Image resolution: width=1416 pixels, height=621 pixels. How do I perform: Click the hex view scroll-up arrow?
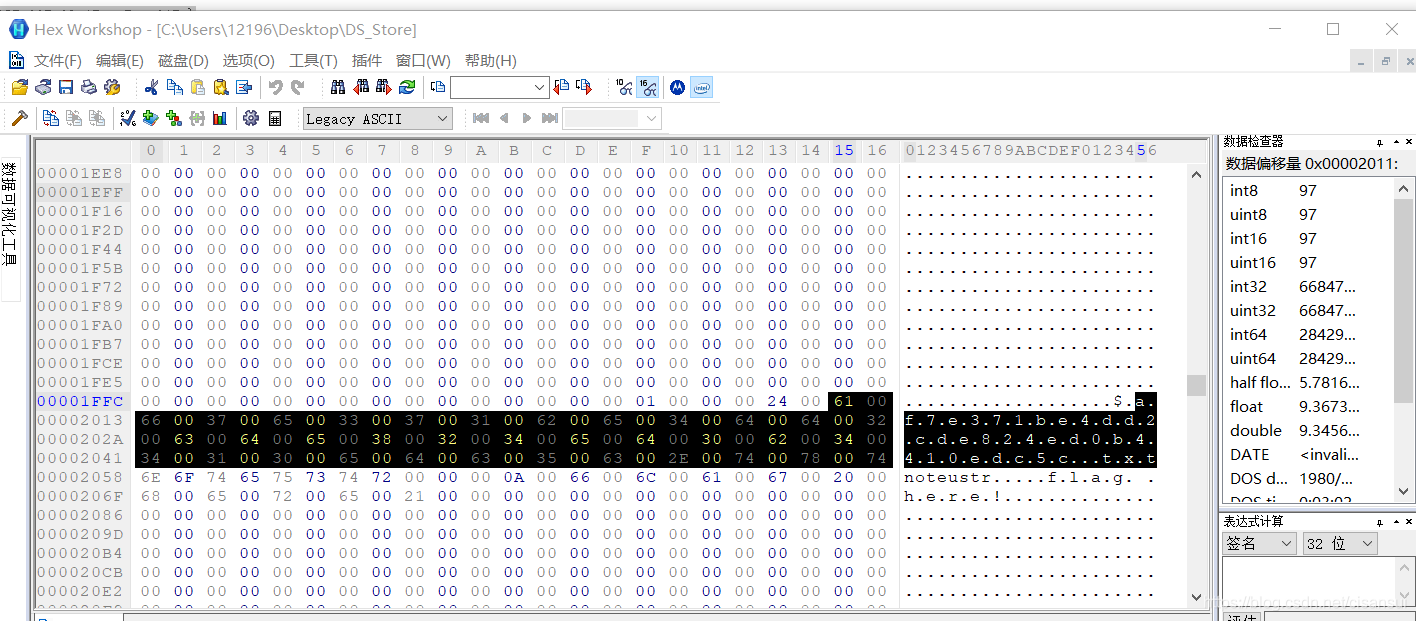1196,173
